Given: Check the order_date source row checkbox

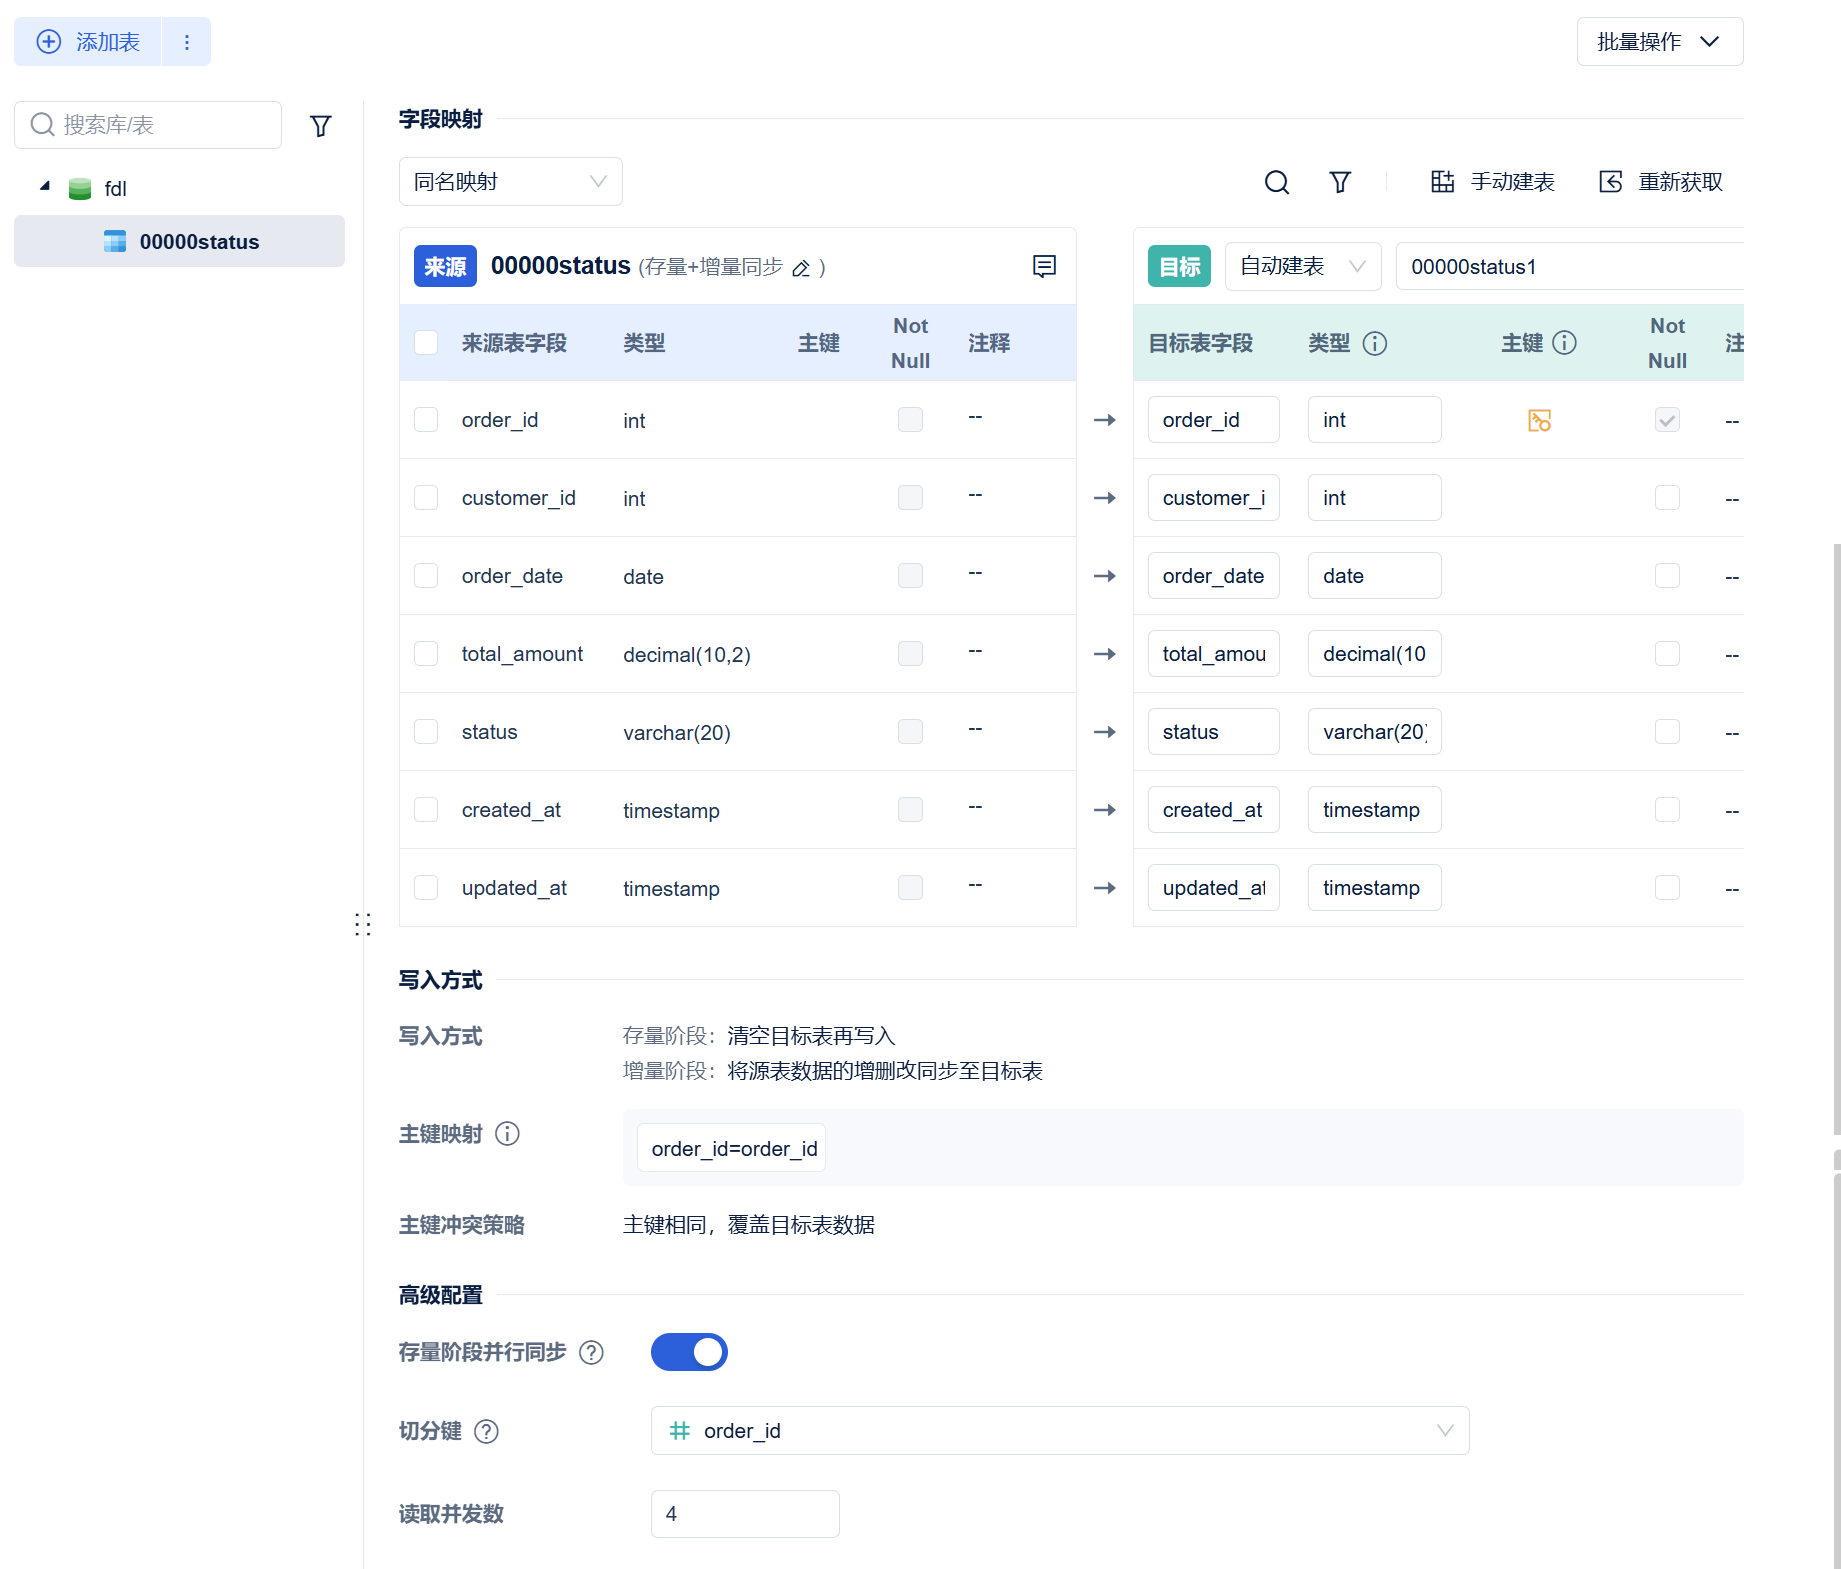Looking at the screenshot, I should pyautogui.click(x=426, y=575).
